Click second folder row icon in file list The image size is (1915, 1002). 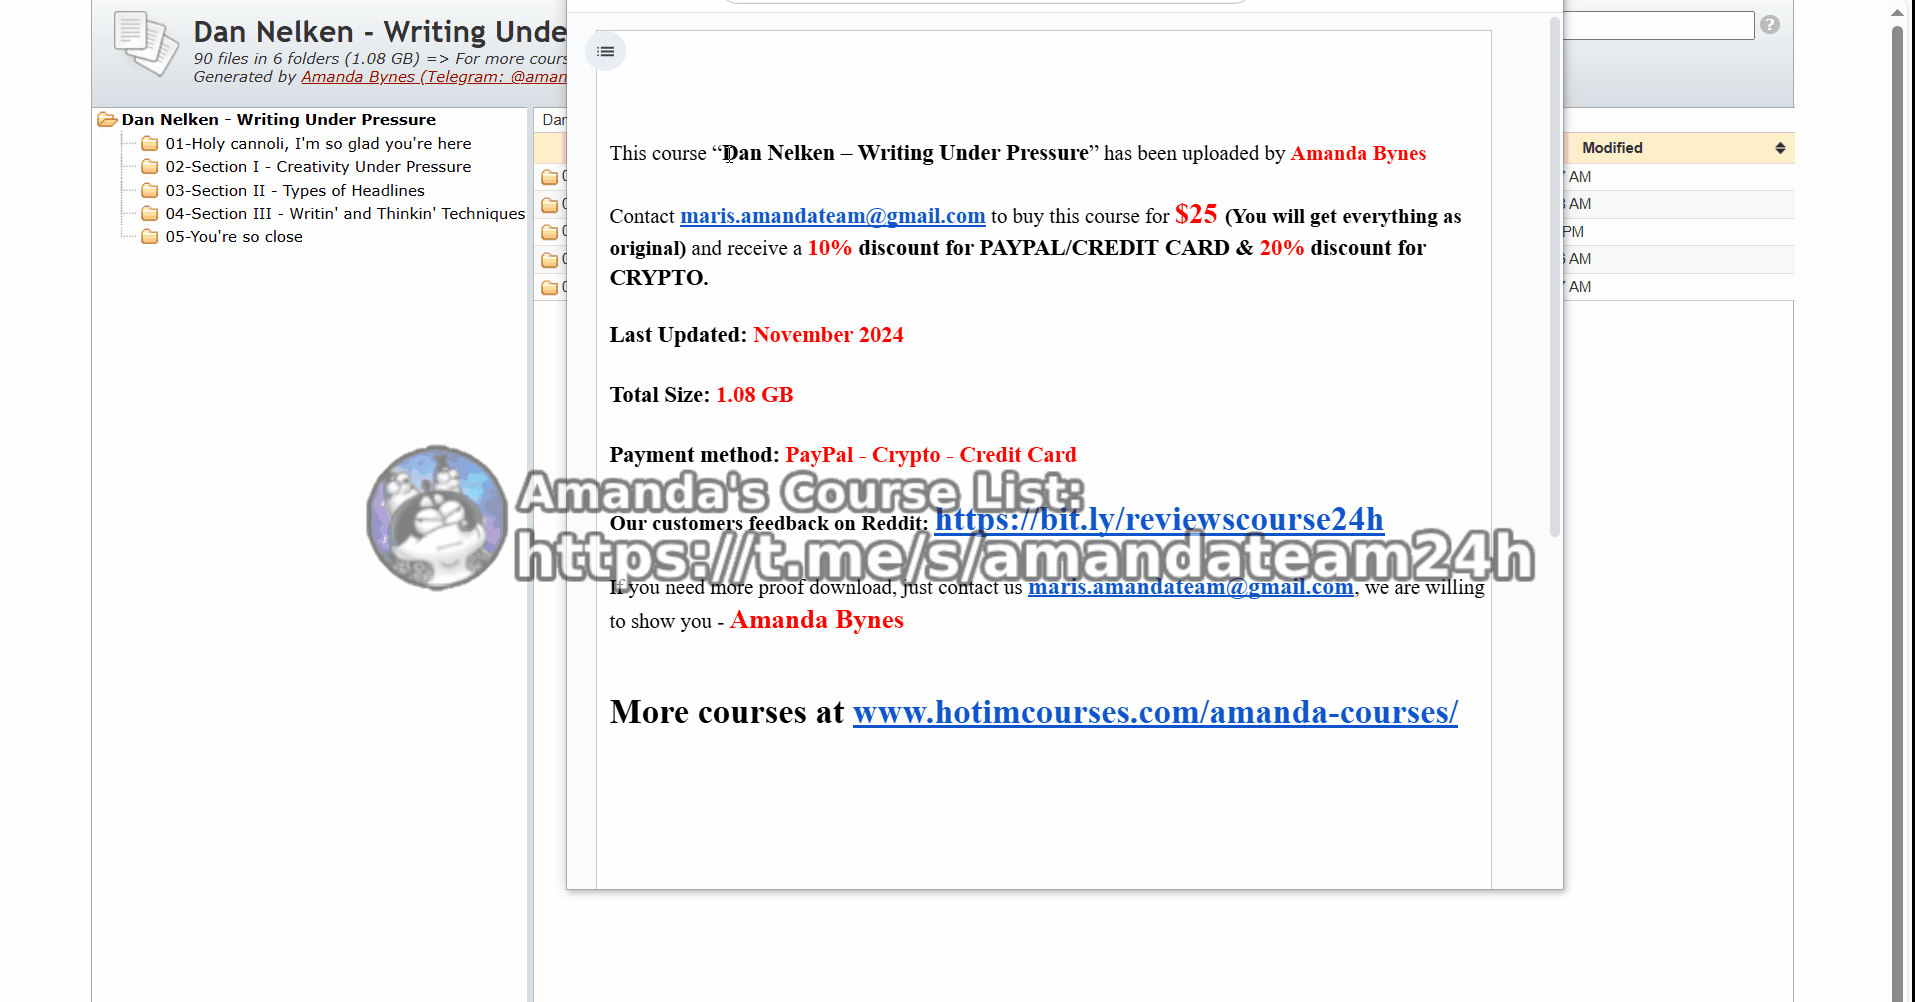[550, 205]
